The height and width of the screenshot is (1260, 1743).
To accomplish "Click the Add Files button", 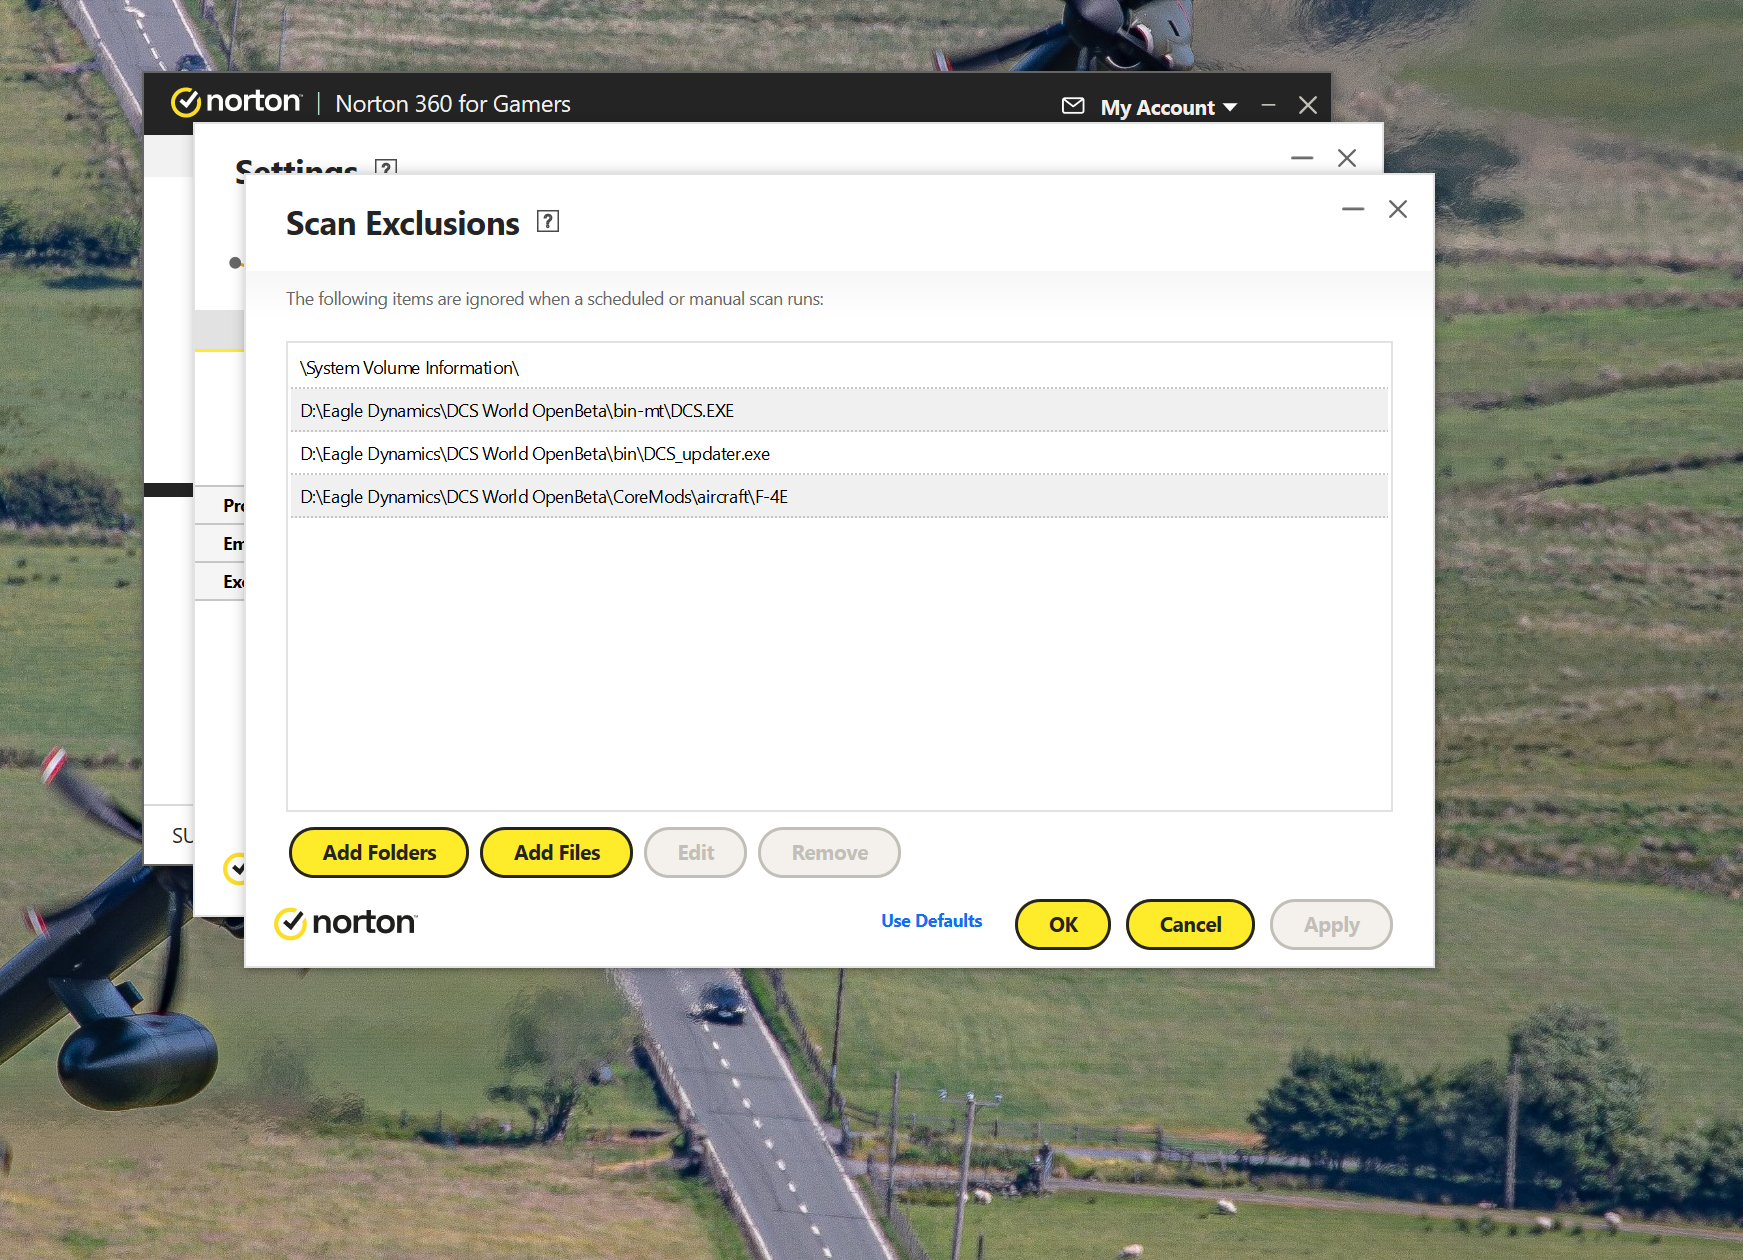I will (556, 852).
